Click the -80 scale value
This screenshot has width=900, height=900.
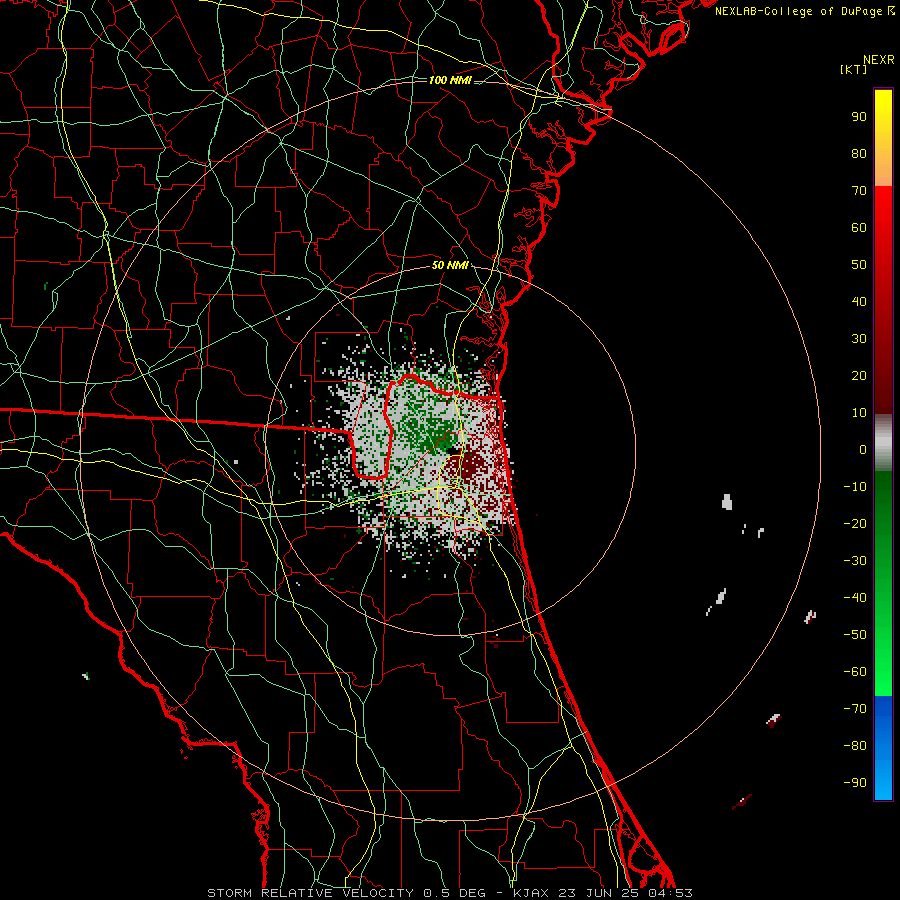point(855,746)
